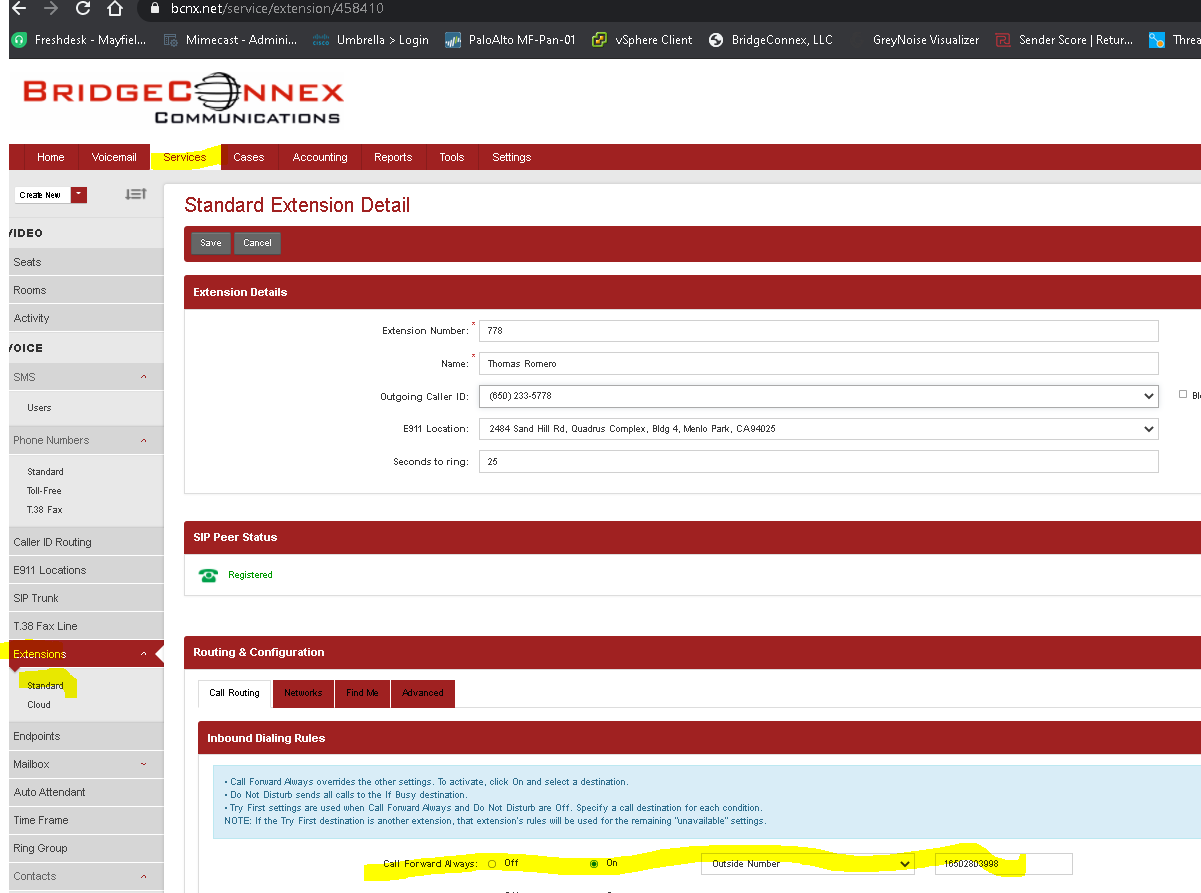Click the browser forward arrow
The height and width of the screenshot is (893, 1201).
click(51, 8)
